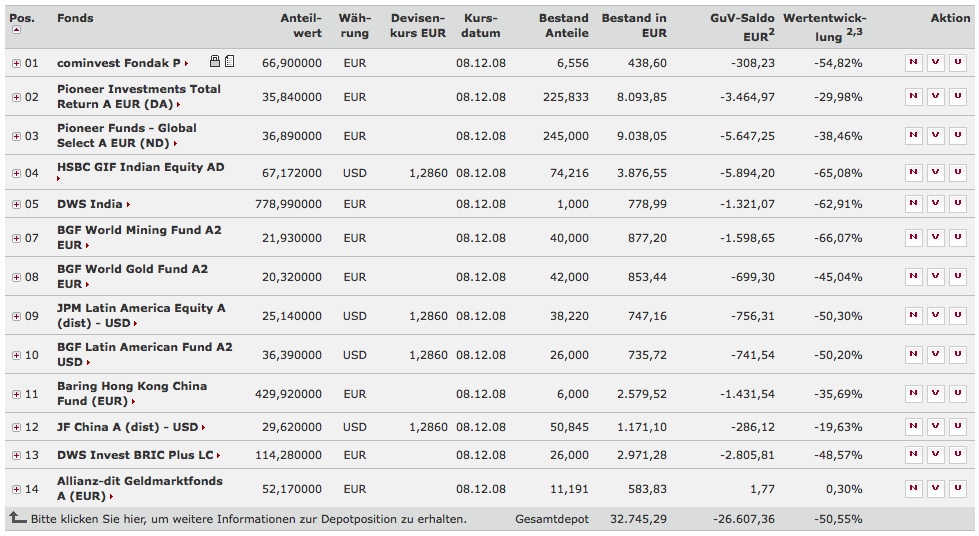Screen dimensions: 979x536
Task: Open the JF China A (dist) - USD link
Action: pos(127,427)
